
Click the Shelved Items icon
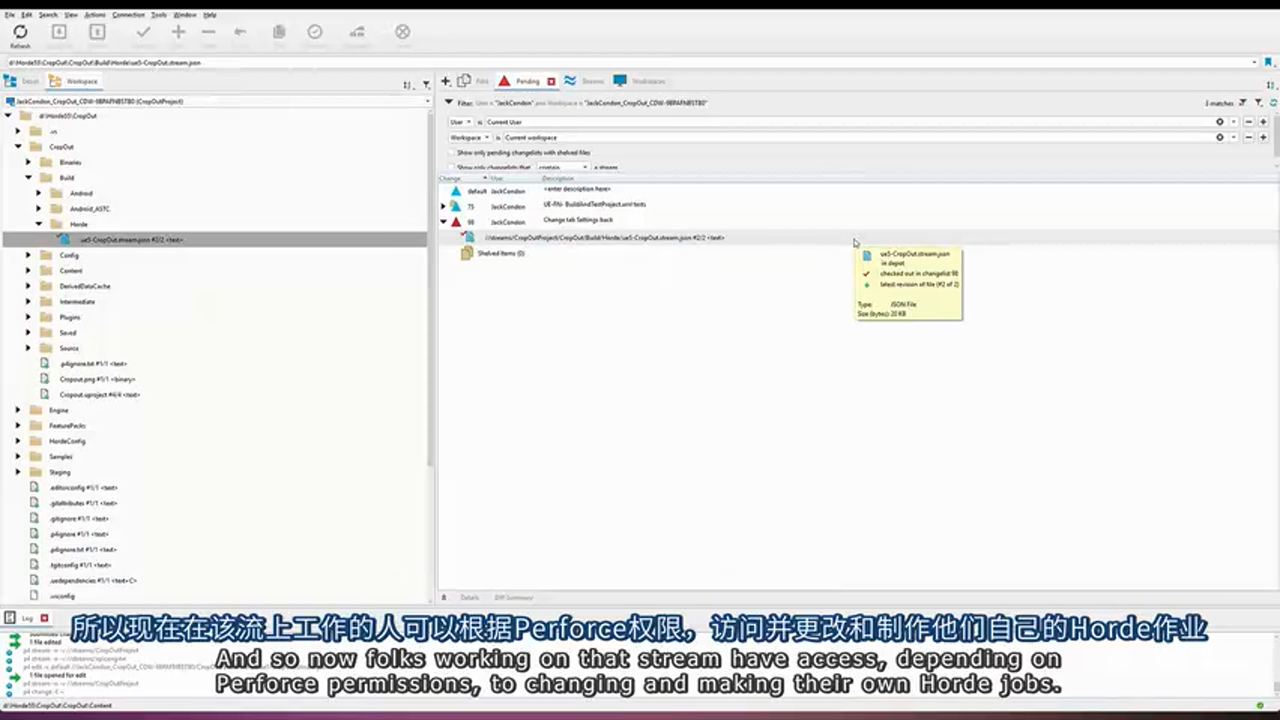point(467,254)
